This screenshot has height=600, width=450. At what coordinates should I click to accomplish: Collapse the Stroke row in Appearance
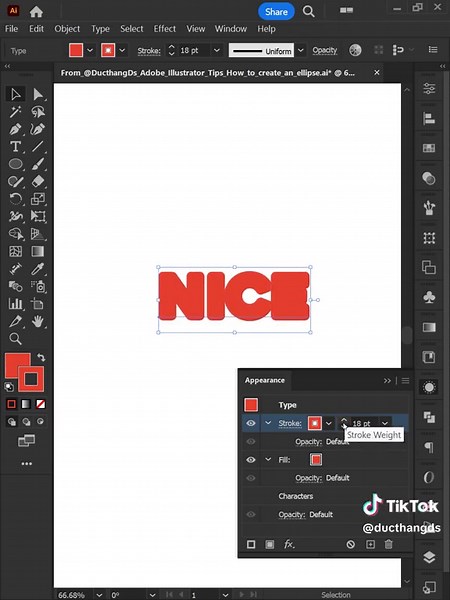click(268, 423)
